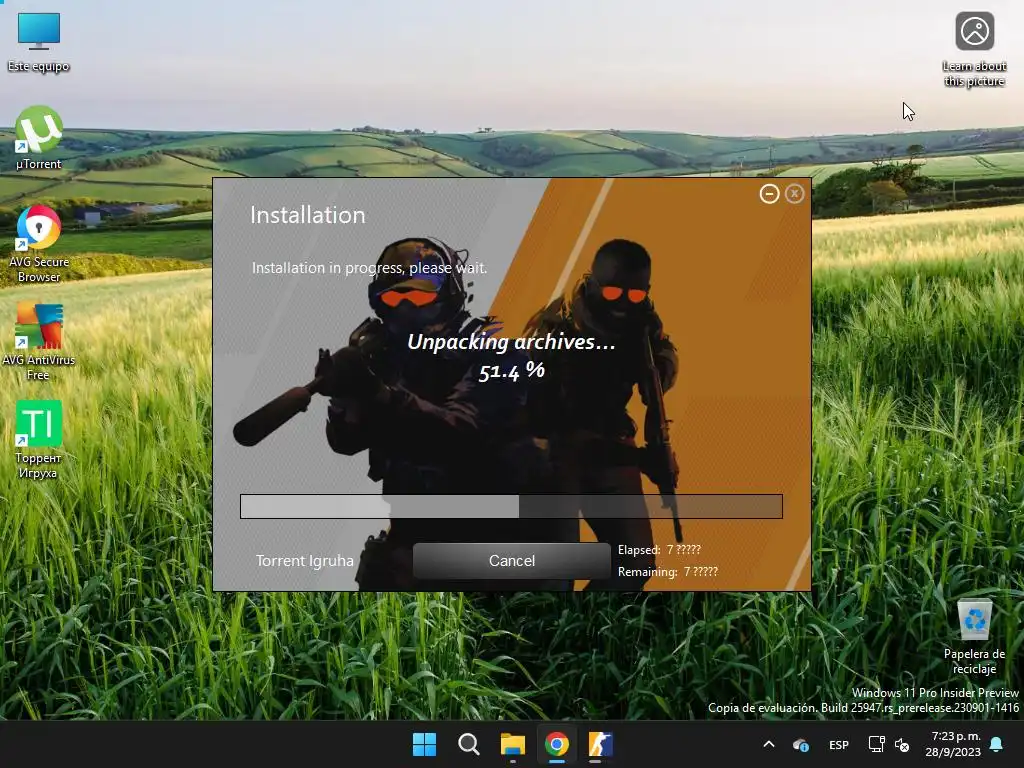Select the µTorrent desktop shortcut

(39, 138)
